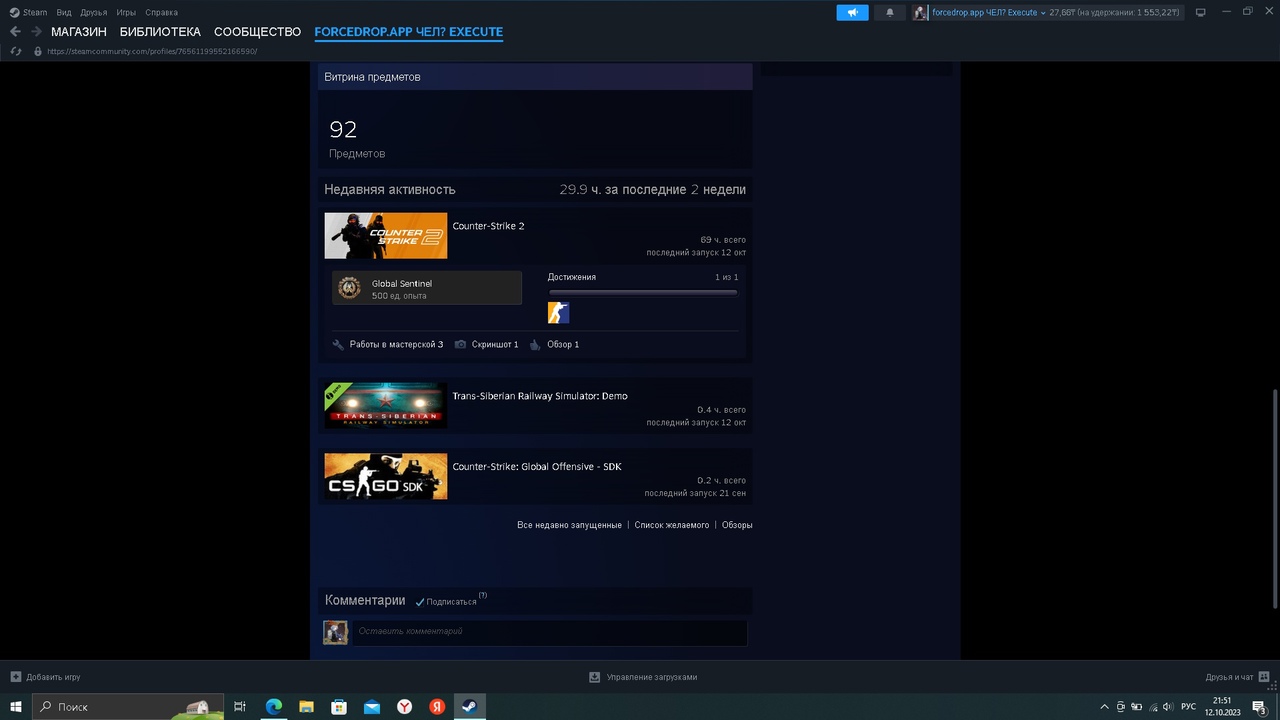
Task: Open the Игры menu
Action: [x=126, y=12]
